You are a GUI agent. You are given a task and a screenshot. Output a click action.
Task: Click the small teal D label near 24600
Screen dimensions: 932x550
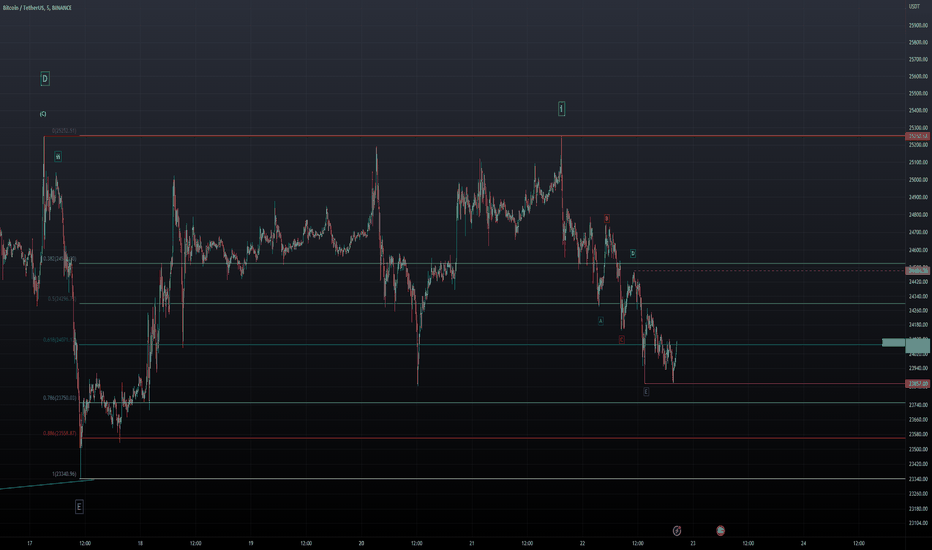click(x=632, y=253)
